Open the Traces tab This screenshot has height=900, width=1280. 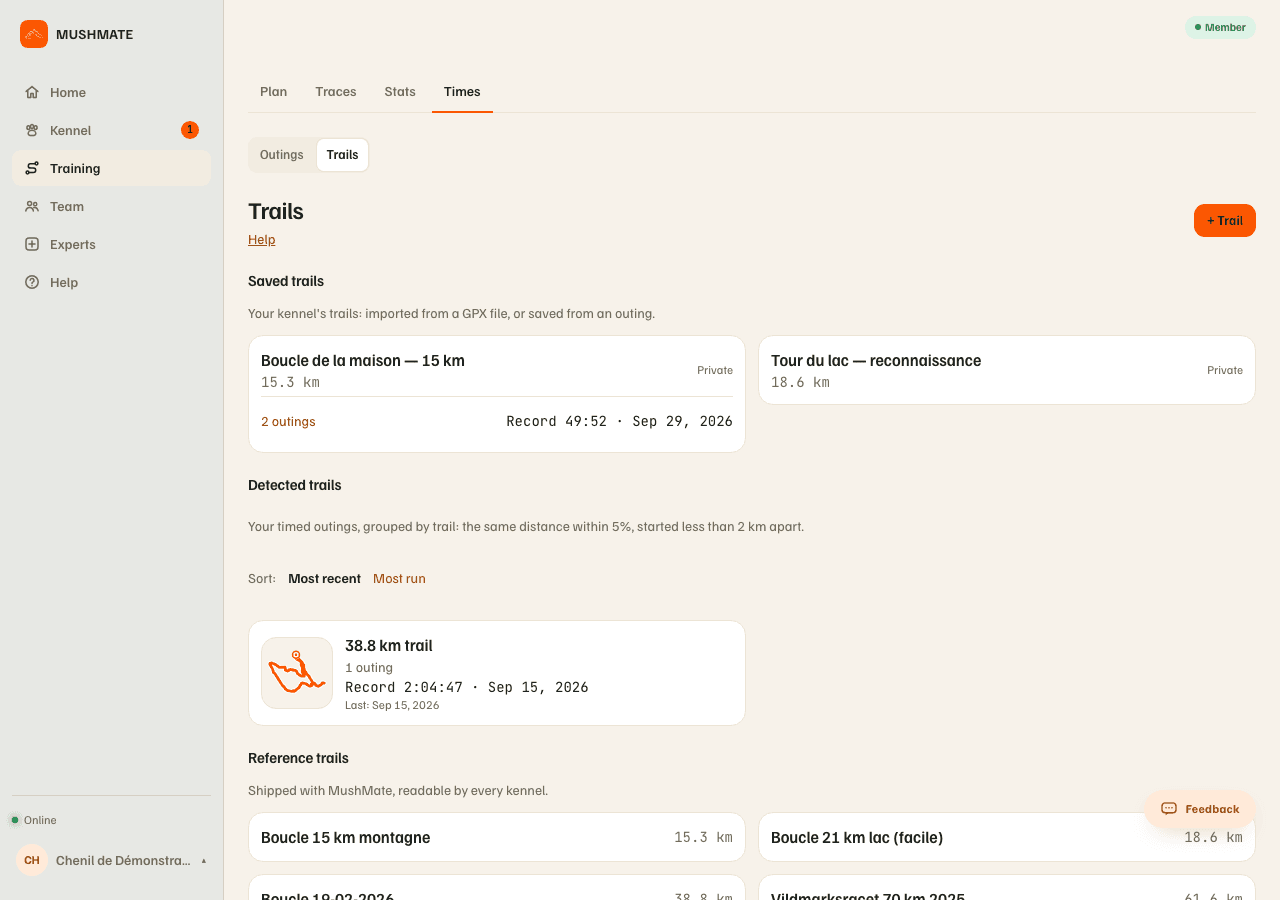click(336, 91)
